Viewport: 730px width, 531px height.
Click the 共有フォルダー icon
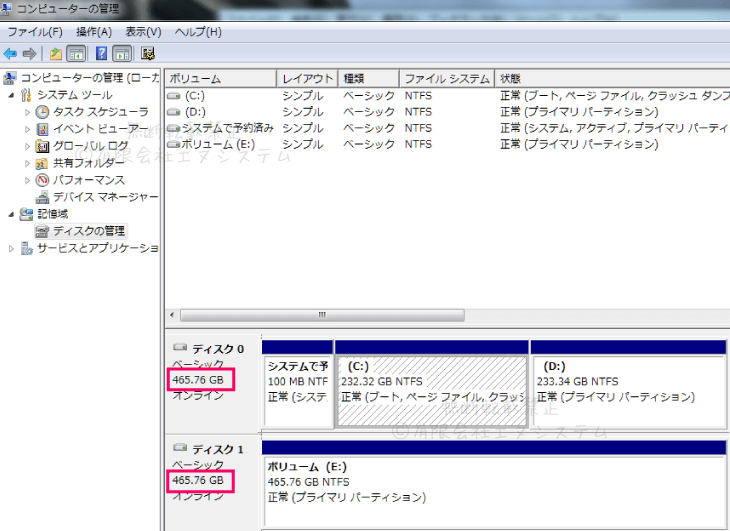42,163
